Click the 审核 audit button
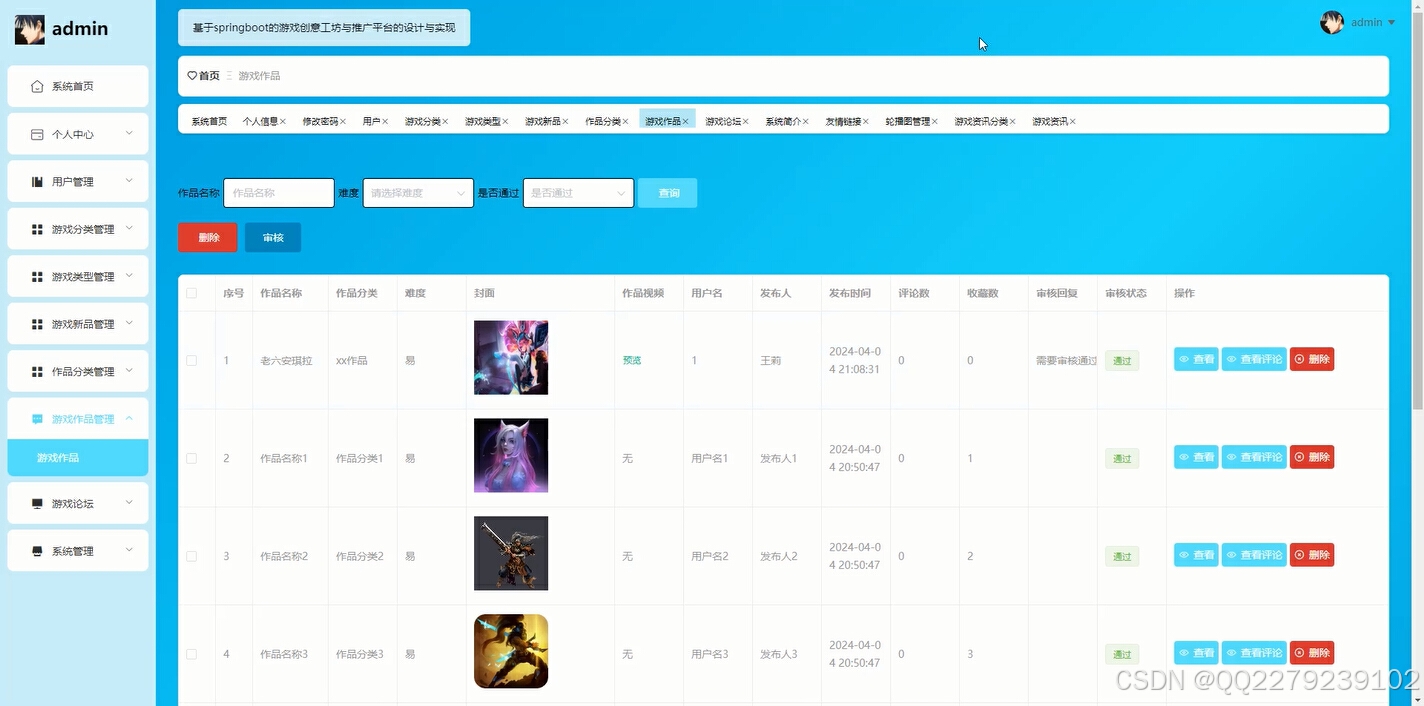Viewport: 1424px width, 706px height. (x=272, y=237)
